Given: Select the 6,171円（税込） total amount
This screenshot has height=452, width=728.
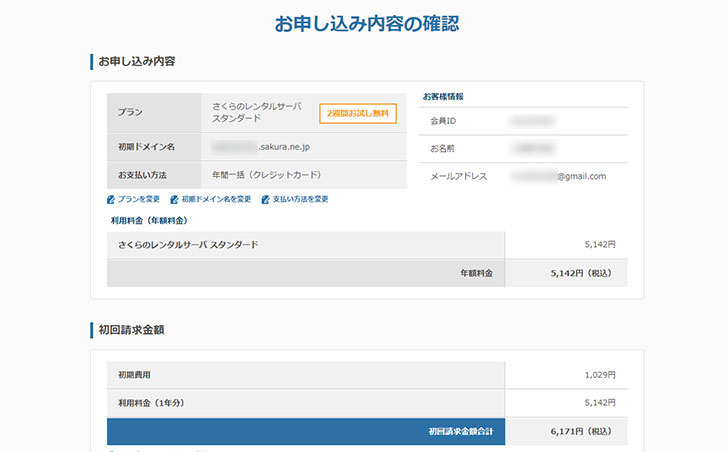Looking at the screenshot, I should tap(581, 432).
